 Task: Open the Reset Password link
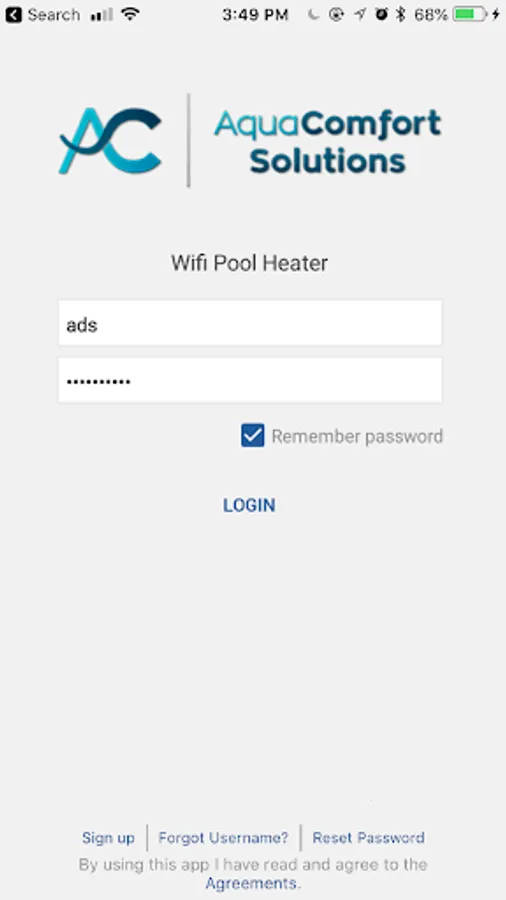coord(368,837)
